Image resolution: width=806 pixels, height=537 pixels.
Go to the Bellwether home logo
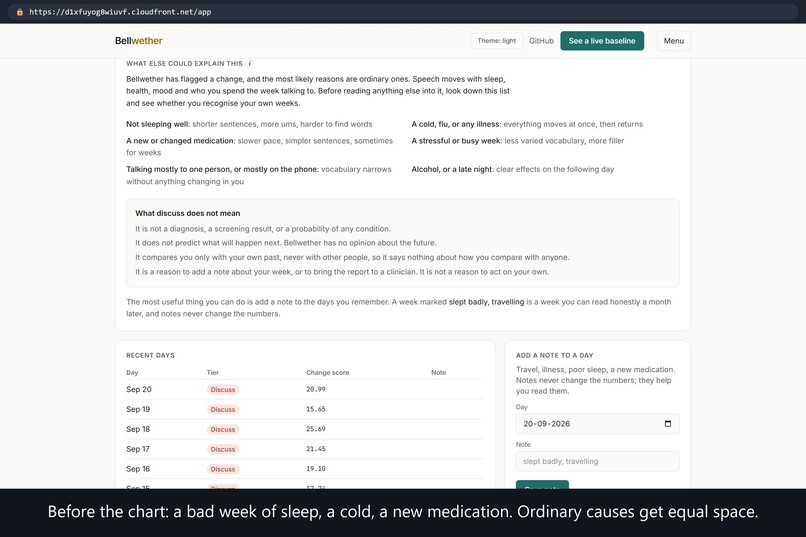point(139,41)
